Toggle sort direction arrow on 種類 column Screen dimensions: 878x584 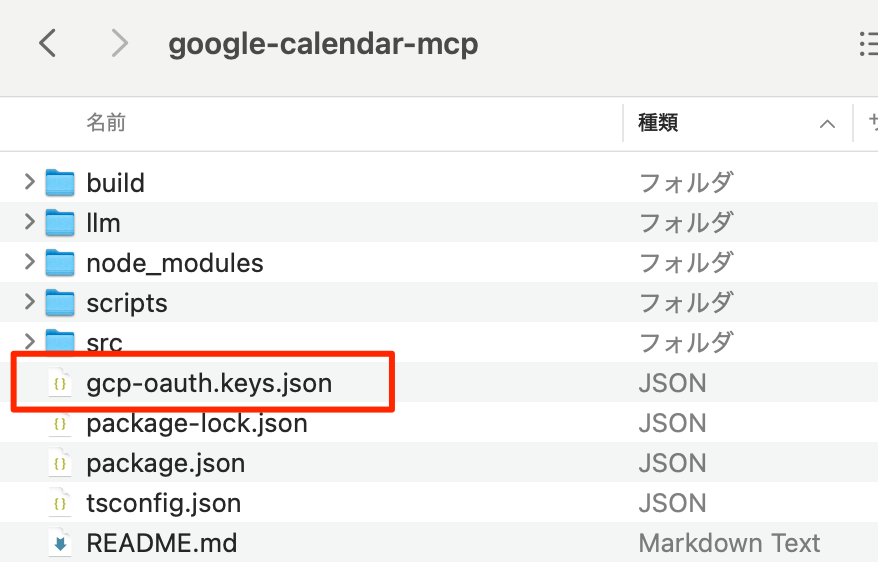coord(827,124)
